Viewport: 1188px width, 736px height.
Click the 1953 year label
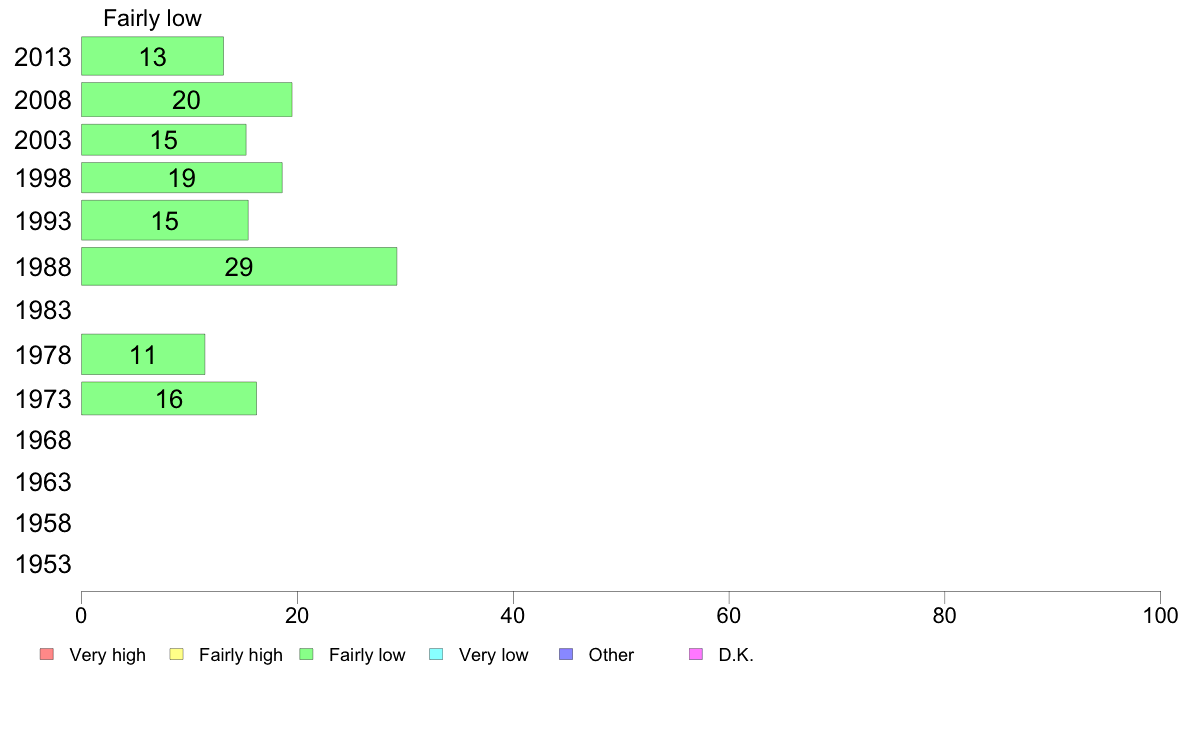click(x=43, y=565)
